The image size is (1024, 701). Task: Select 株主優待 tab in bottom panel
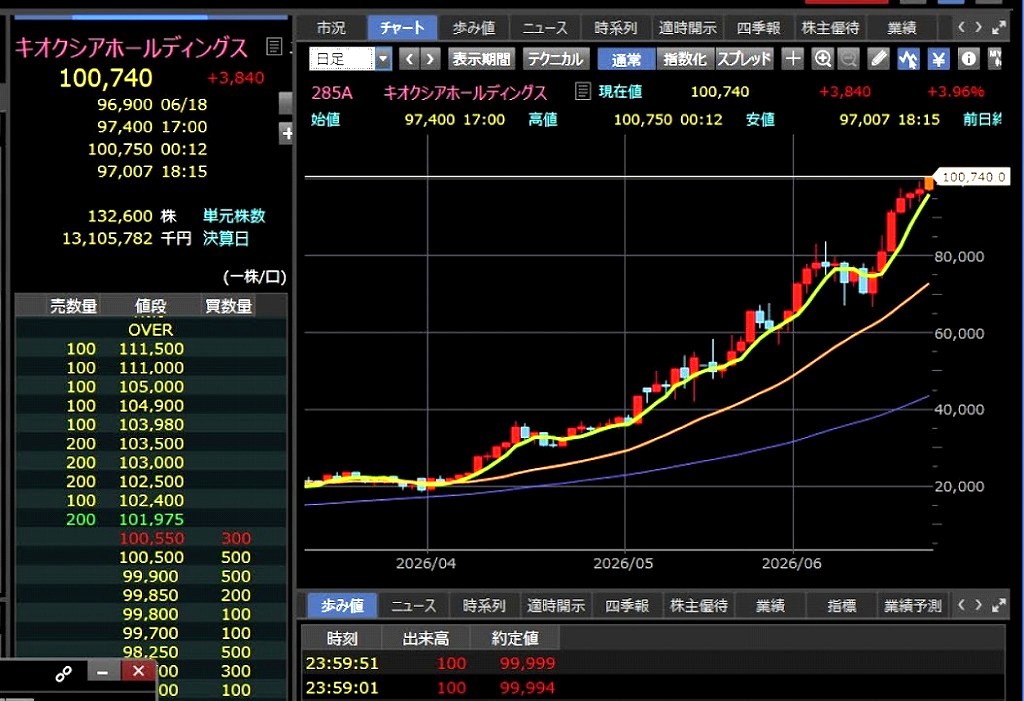click(699, 606)
